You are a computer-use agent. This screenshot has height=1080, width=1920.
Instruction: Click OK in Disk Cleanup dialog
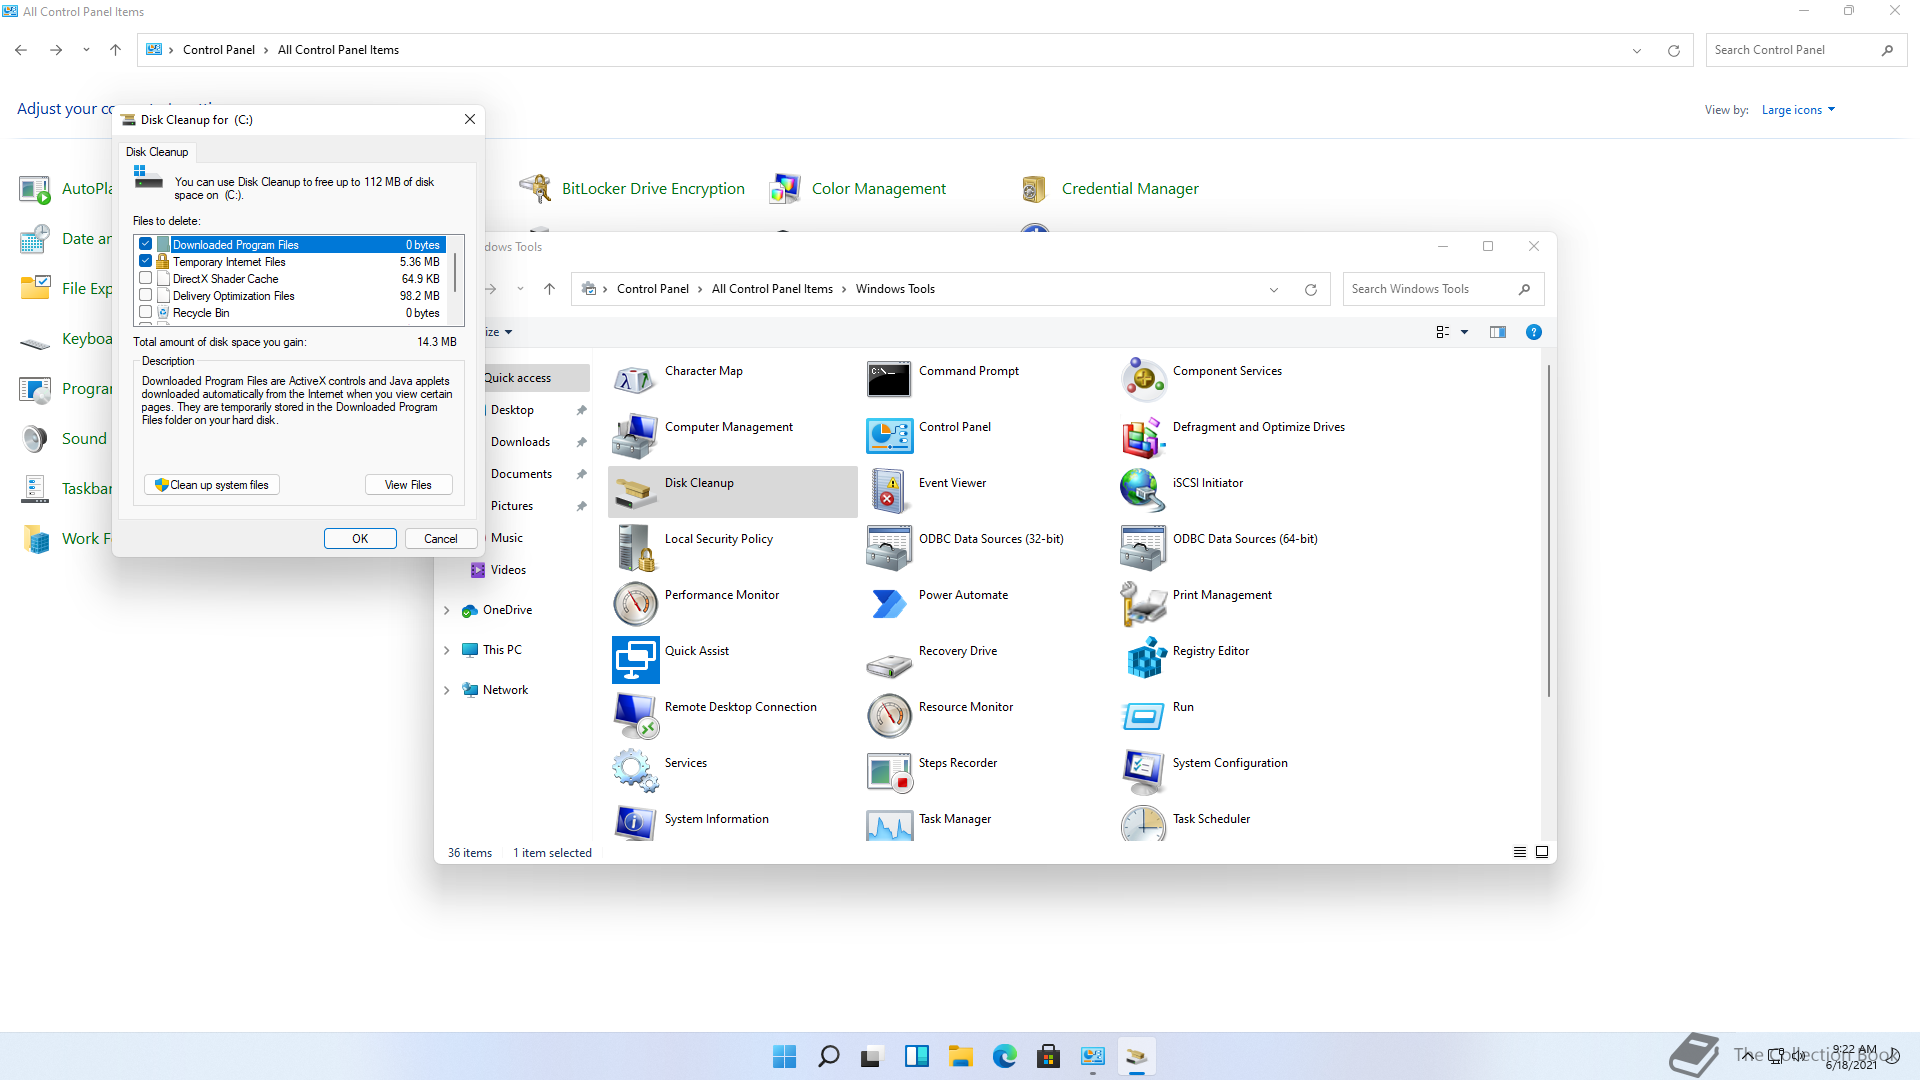pos(360,539)
